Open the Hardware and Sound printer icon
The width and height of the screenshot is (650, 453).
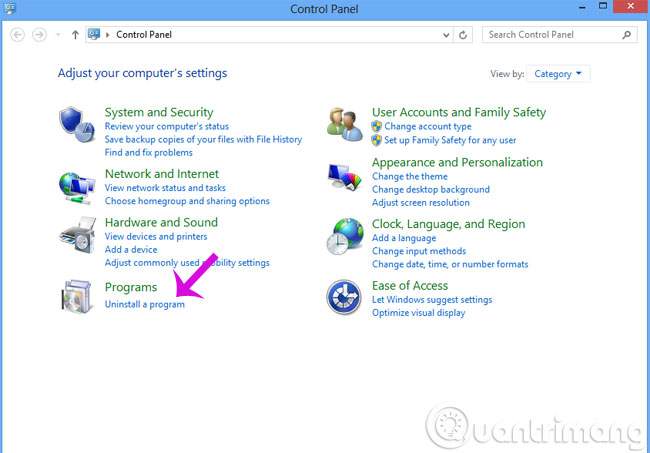click(78, 235)
